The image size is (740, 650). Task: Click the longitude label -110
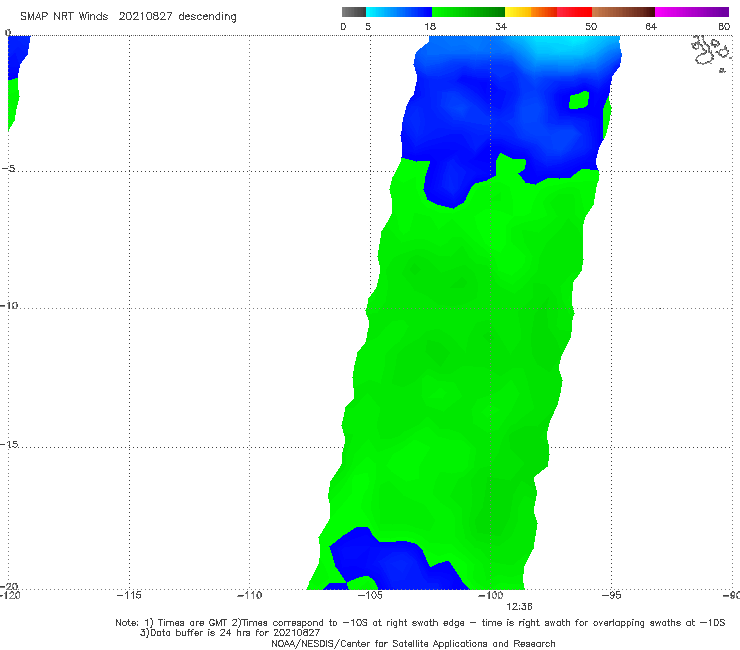tap(249, 595)
